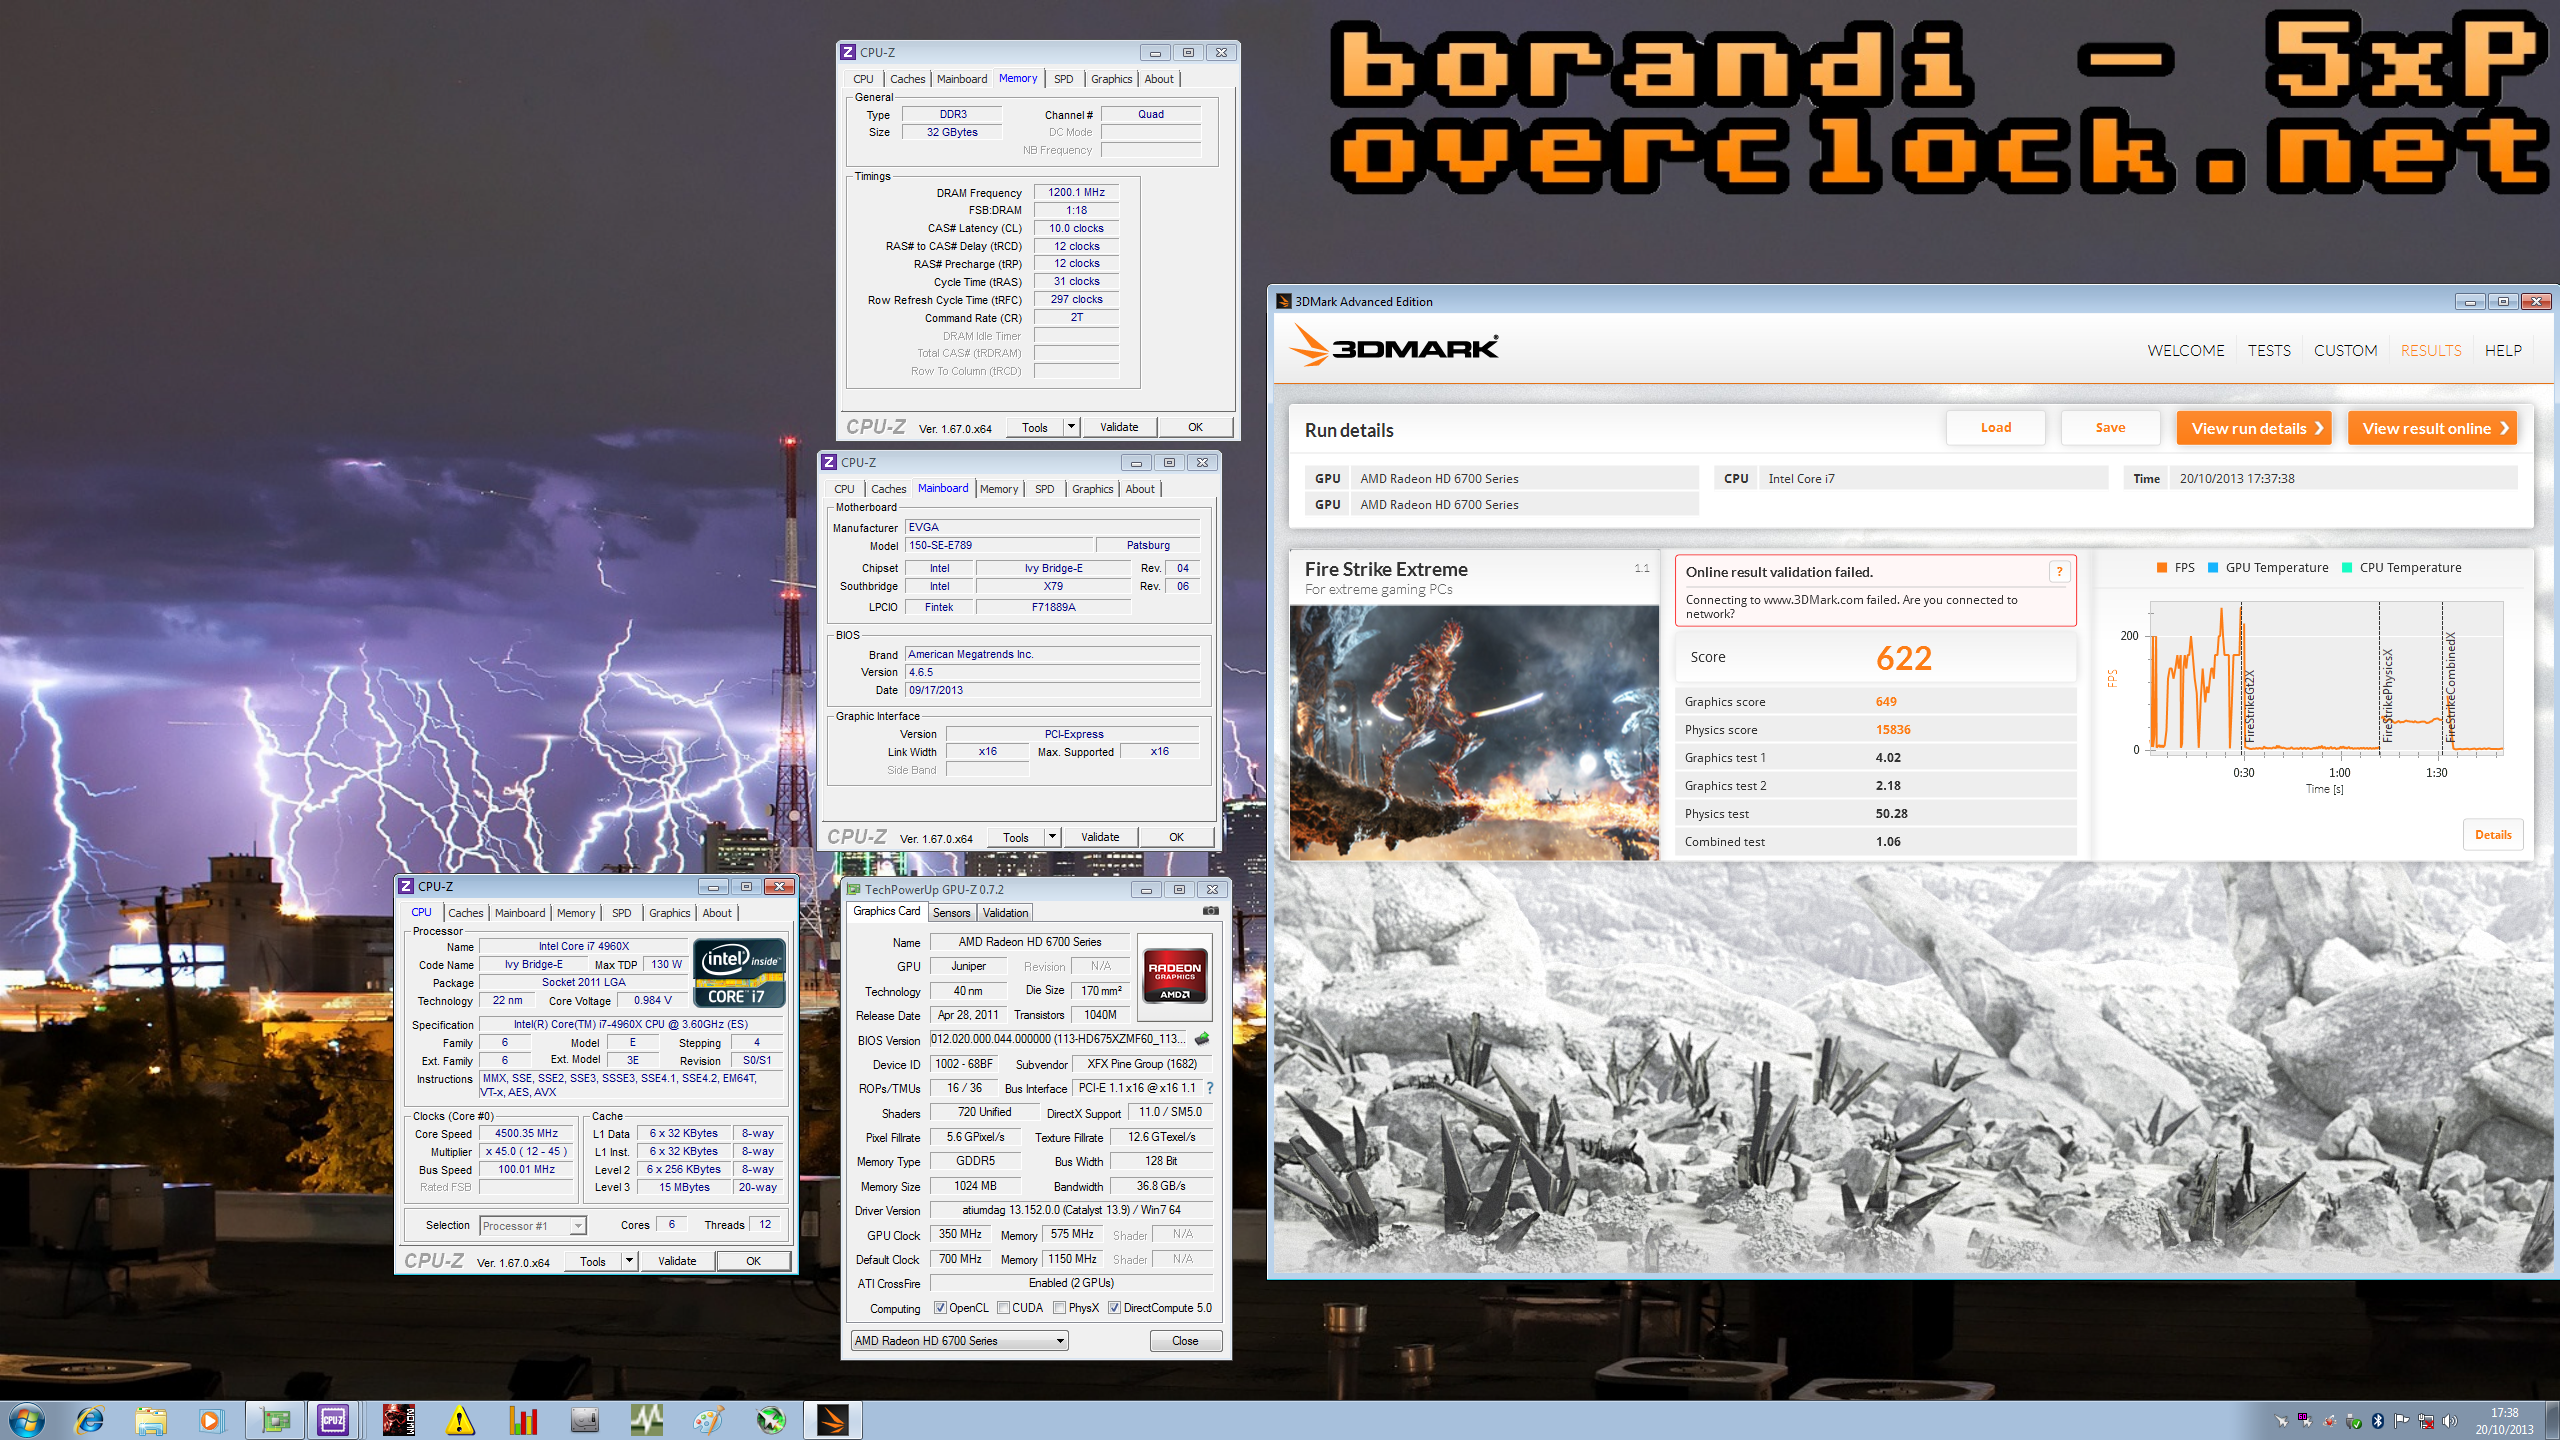Click the GPU-Z screenshot camera icon
This screenshot has height=1440, width=2560.
(1210, 911)
